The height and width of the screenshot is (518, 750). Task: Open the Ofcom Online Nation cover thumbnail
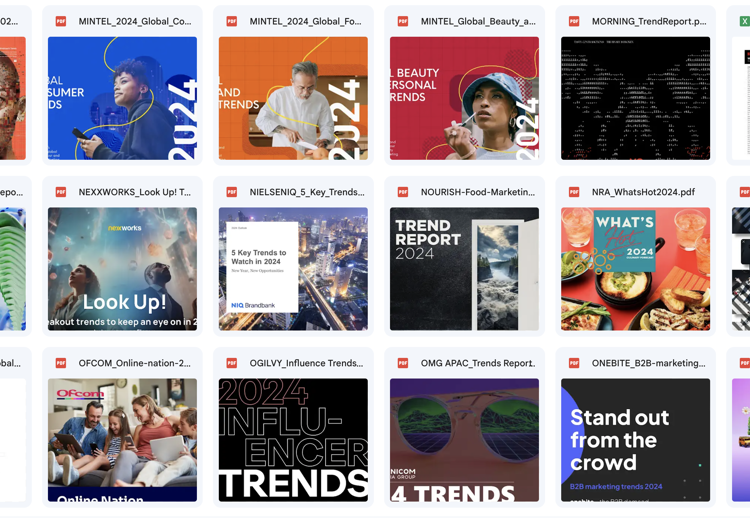122,440
